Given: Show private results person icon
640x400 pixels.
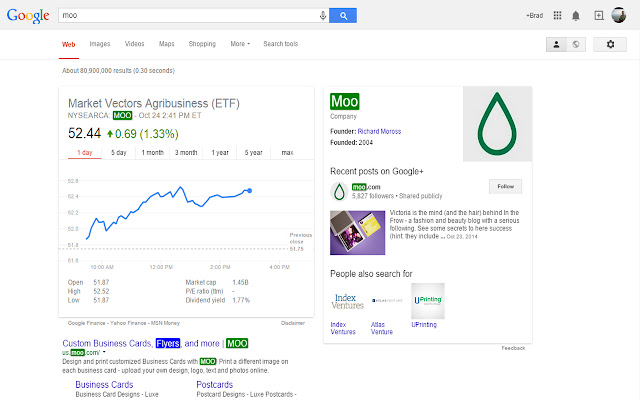Looking at the screenshot, I should [x=556, y=44].
